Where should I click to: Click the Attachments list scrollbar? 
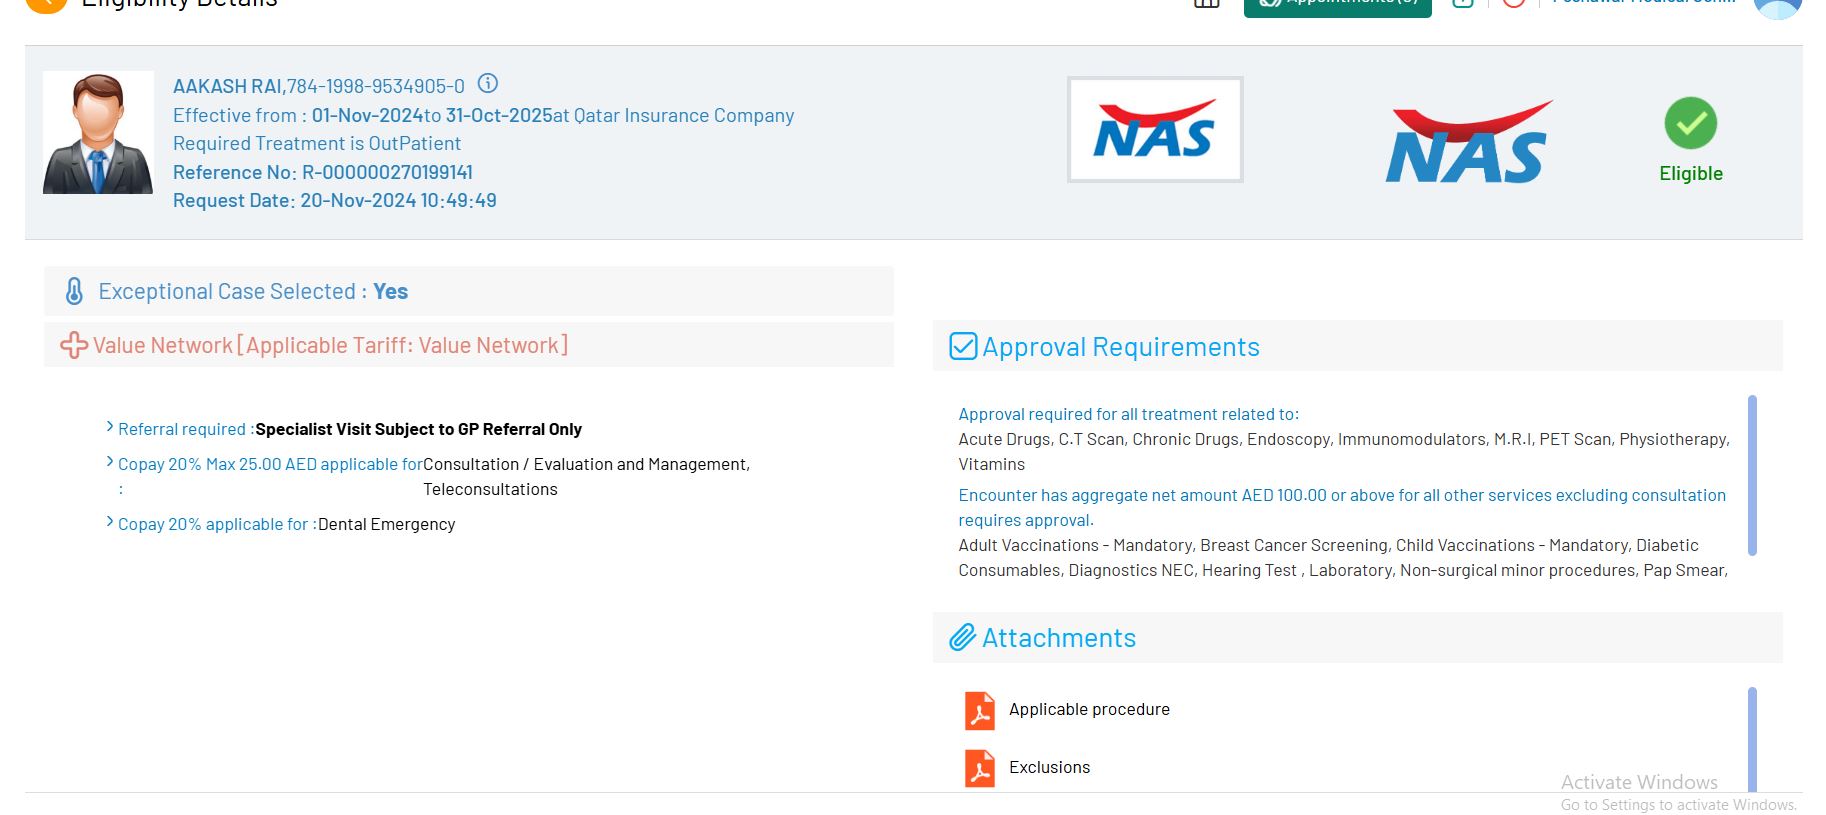click(x=1752, y=738)
